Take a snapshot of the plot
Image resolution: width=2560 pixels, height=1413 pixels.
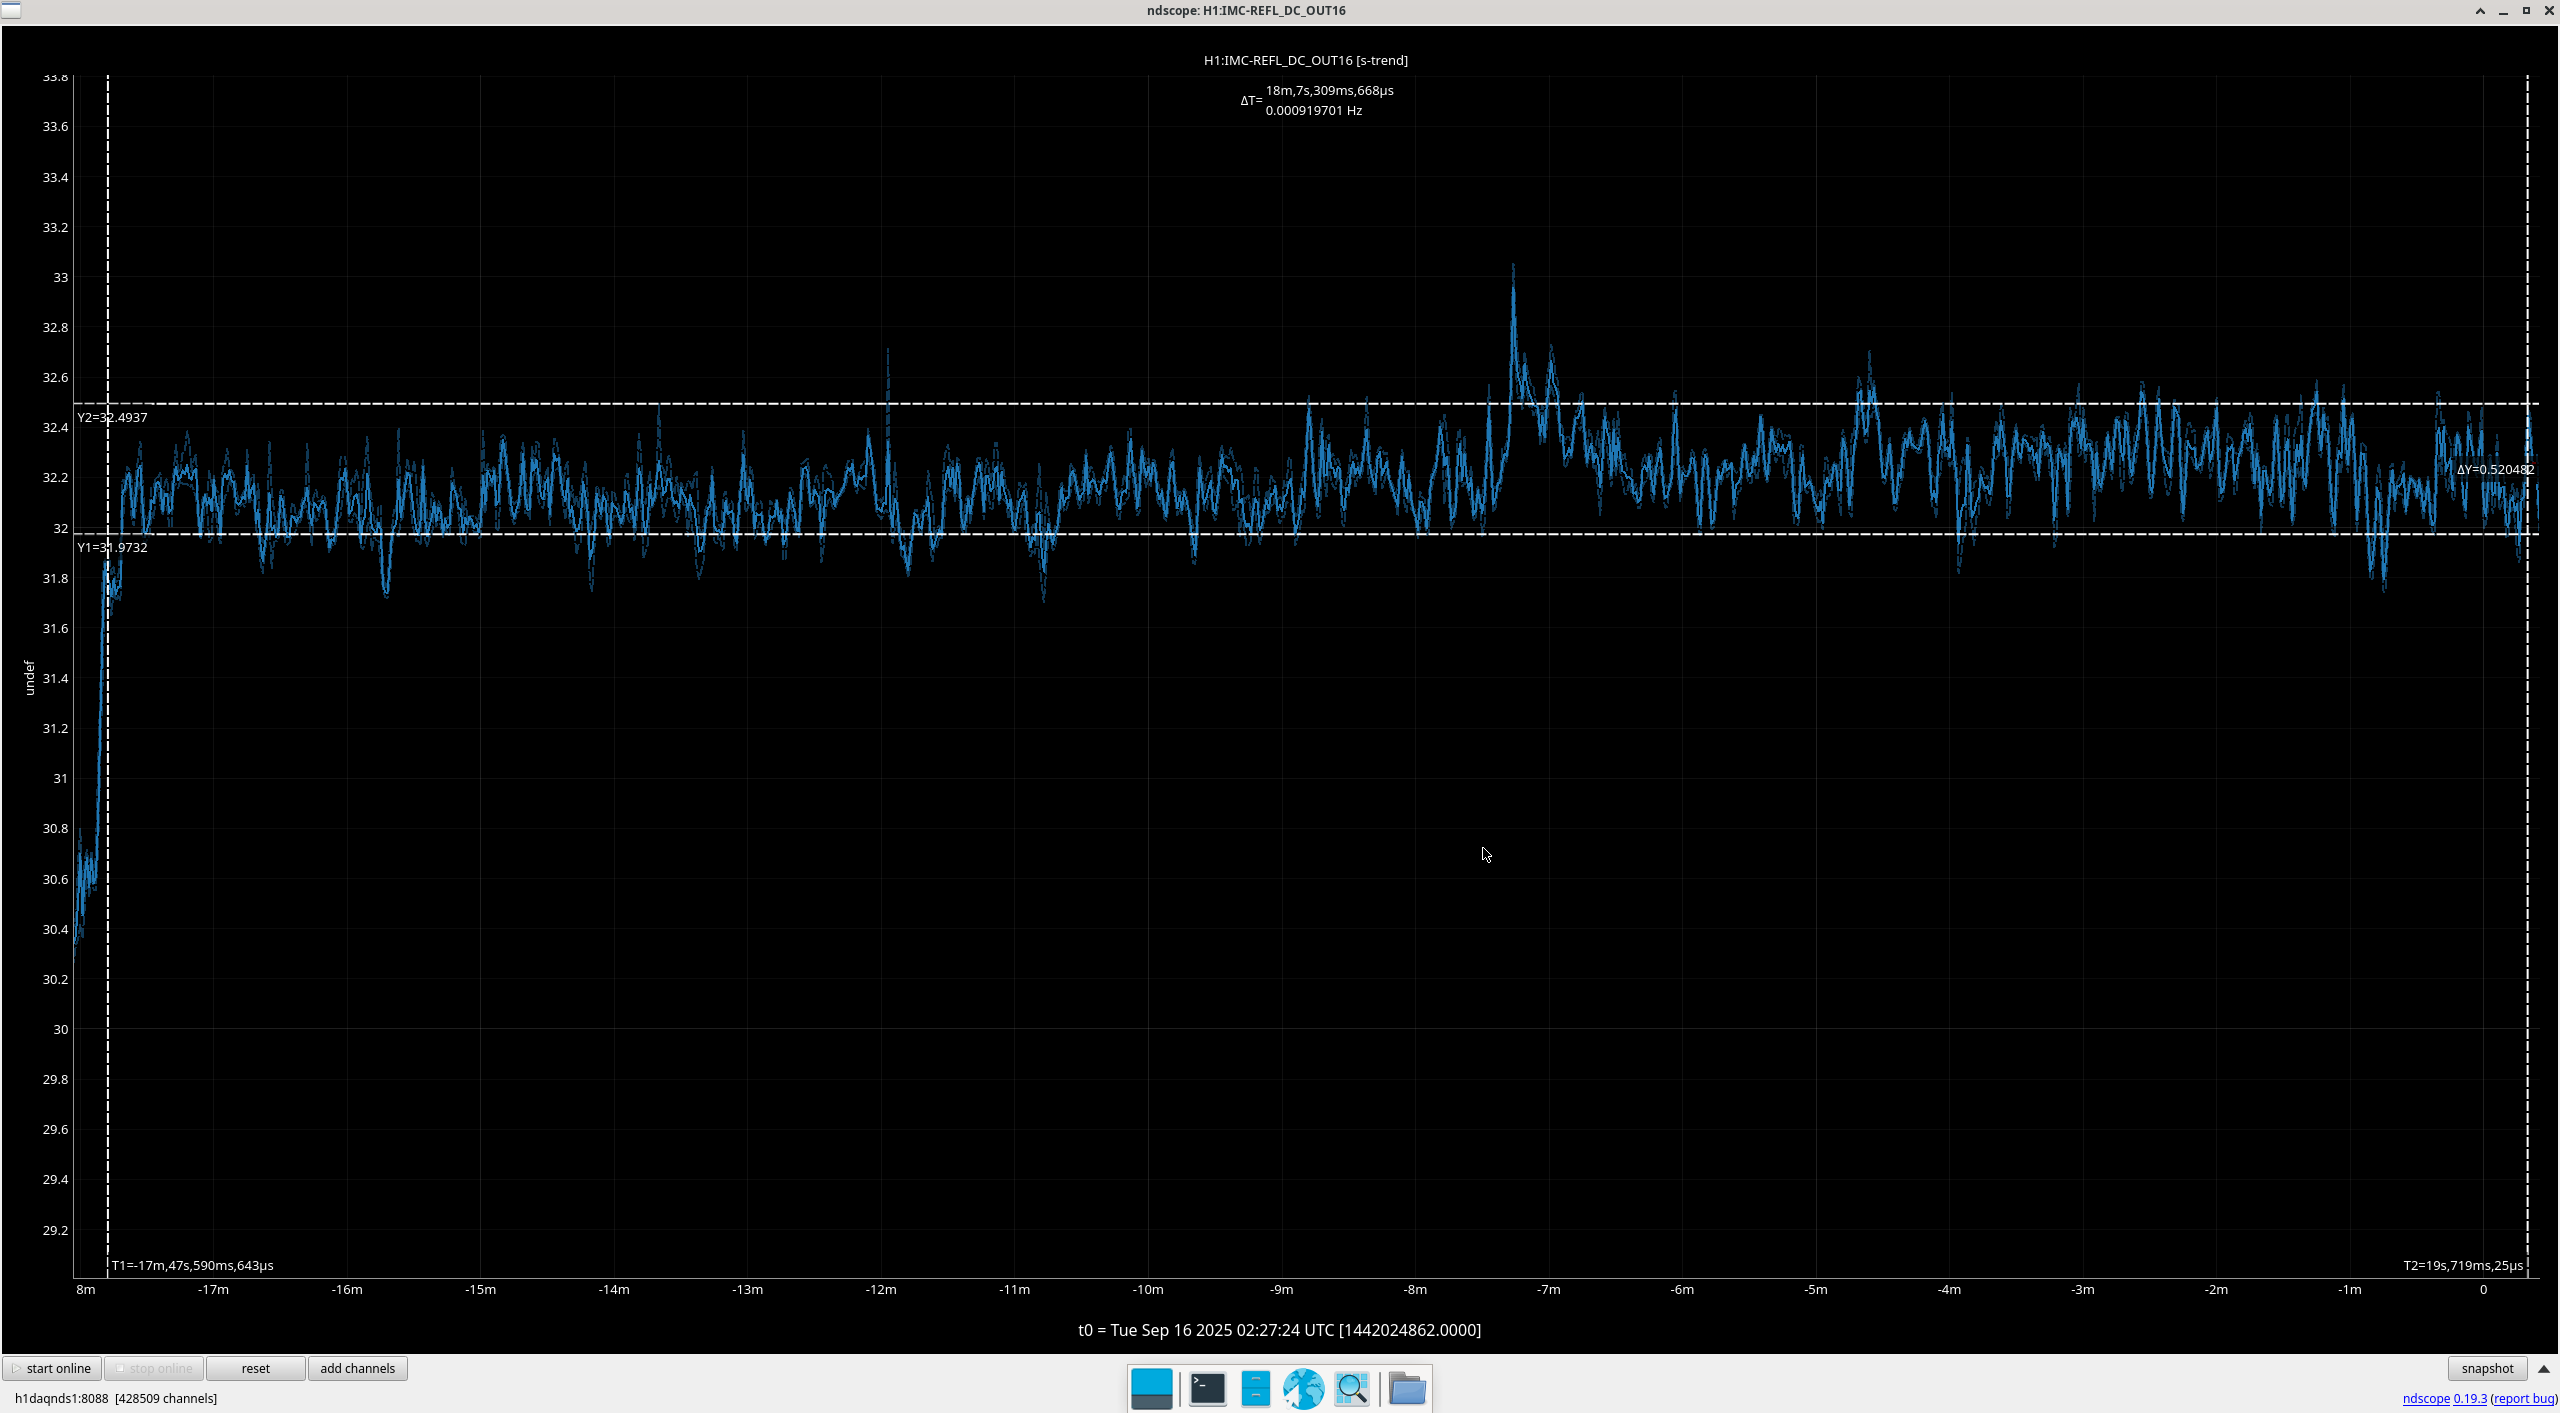coord(2487,1368)
